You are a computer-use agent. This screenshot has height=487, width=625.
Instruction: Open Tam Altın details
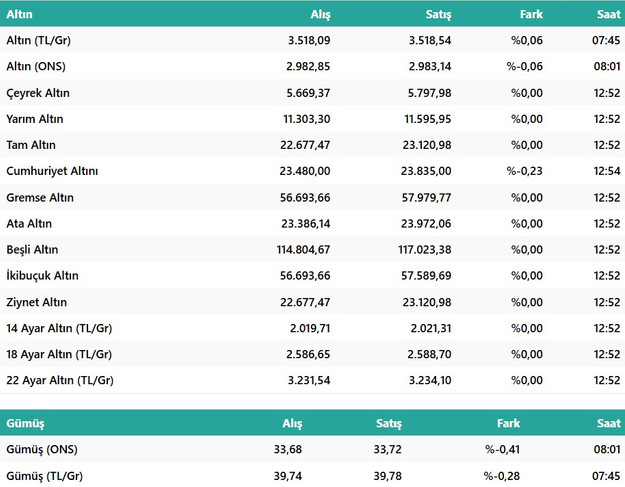[x=32, y=145]
